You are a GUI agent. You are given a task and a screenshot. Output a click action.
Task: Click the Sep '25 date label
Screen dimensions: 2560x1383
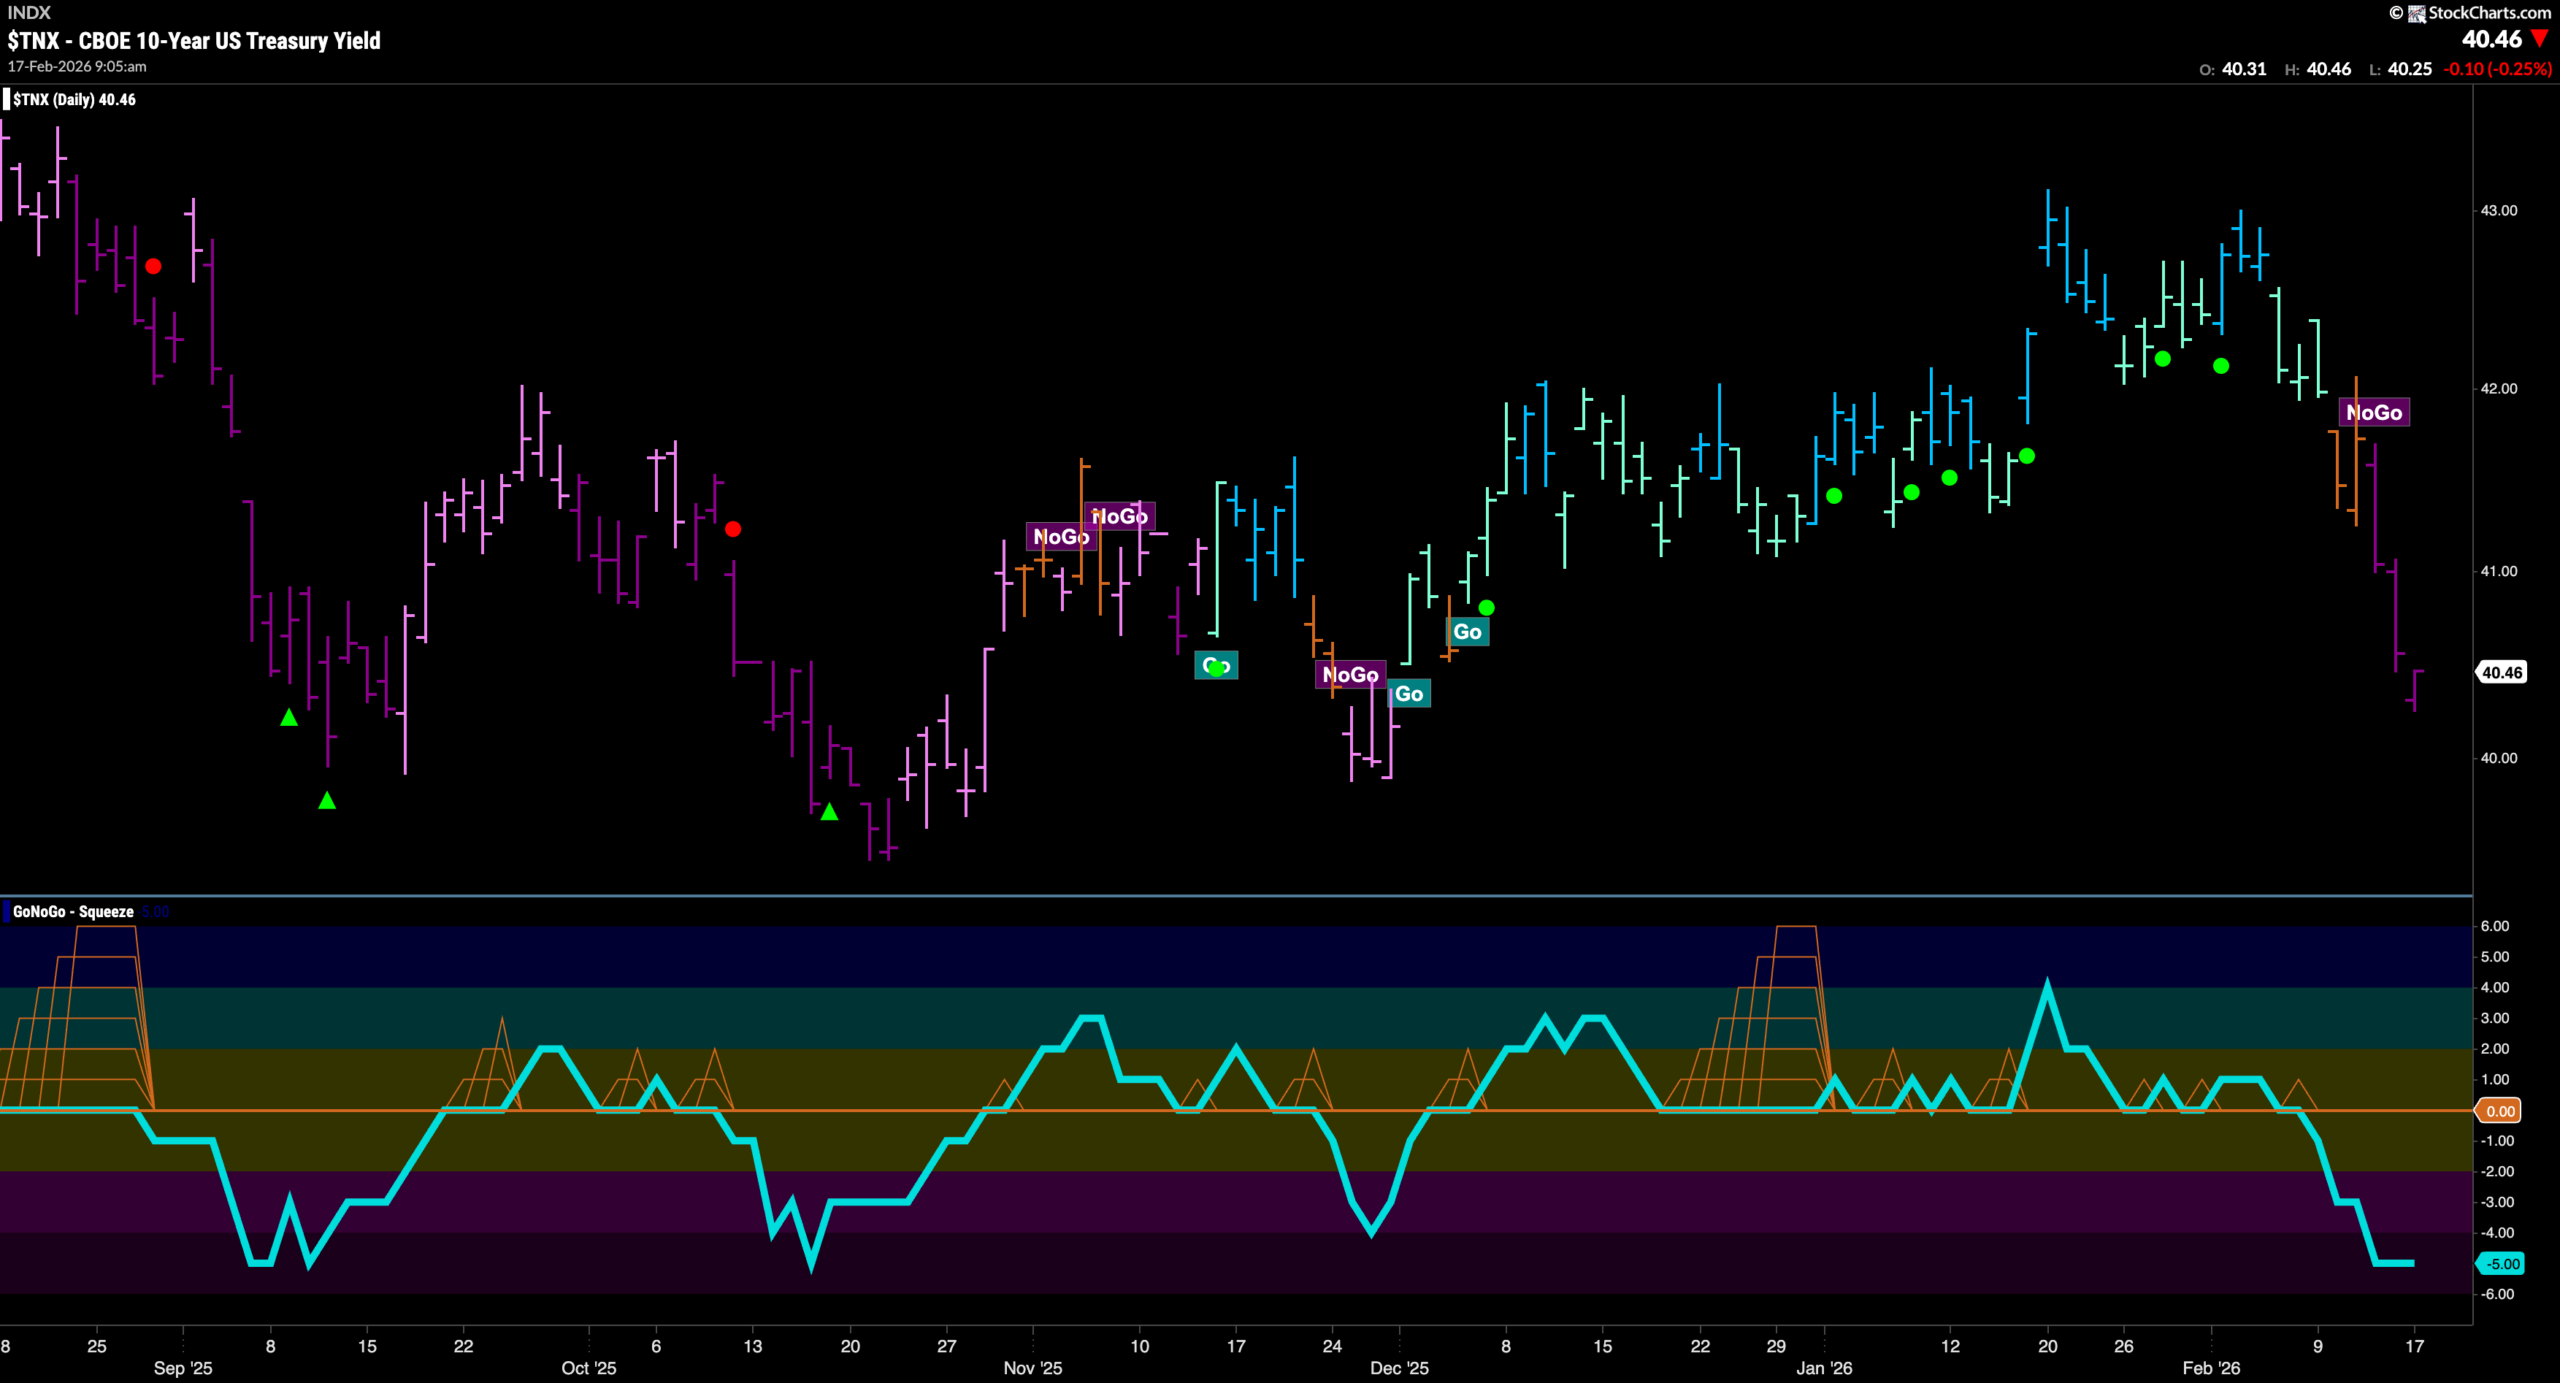tap(183, 1368)
